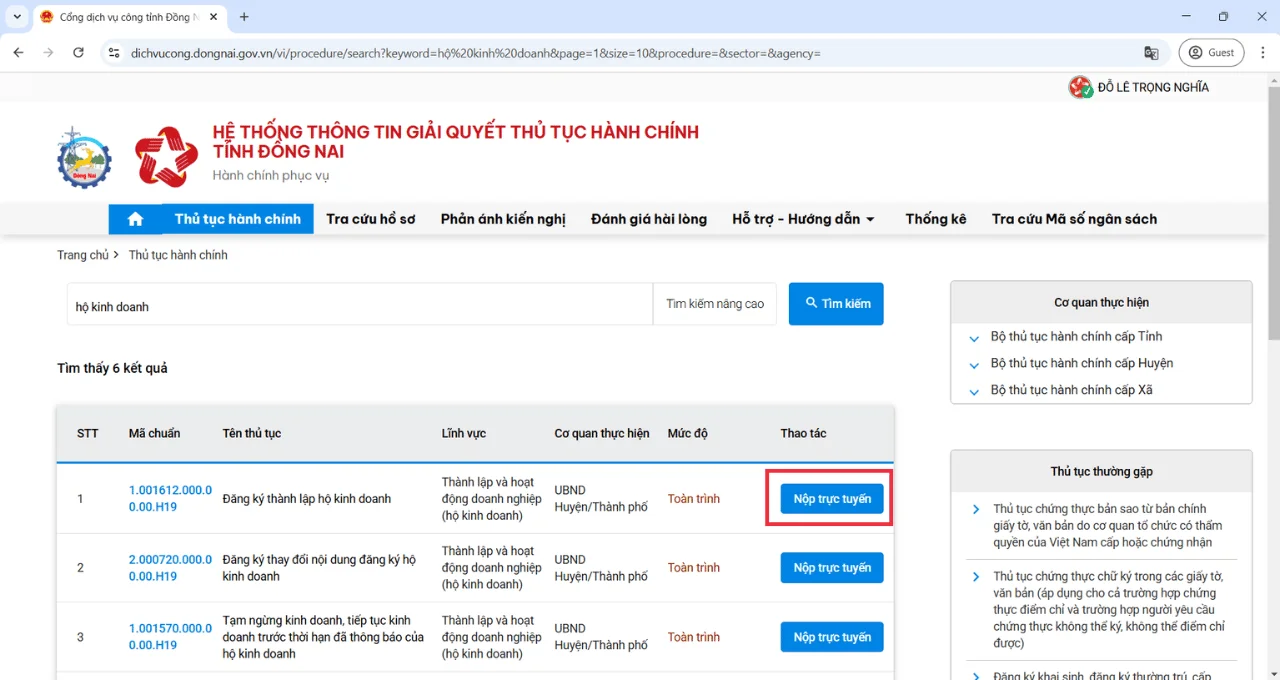Click the search field containing hộ kinh doanh
The width and height of the screenshot is (1280, 680).
[360, 306]
